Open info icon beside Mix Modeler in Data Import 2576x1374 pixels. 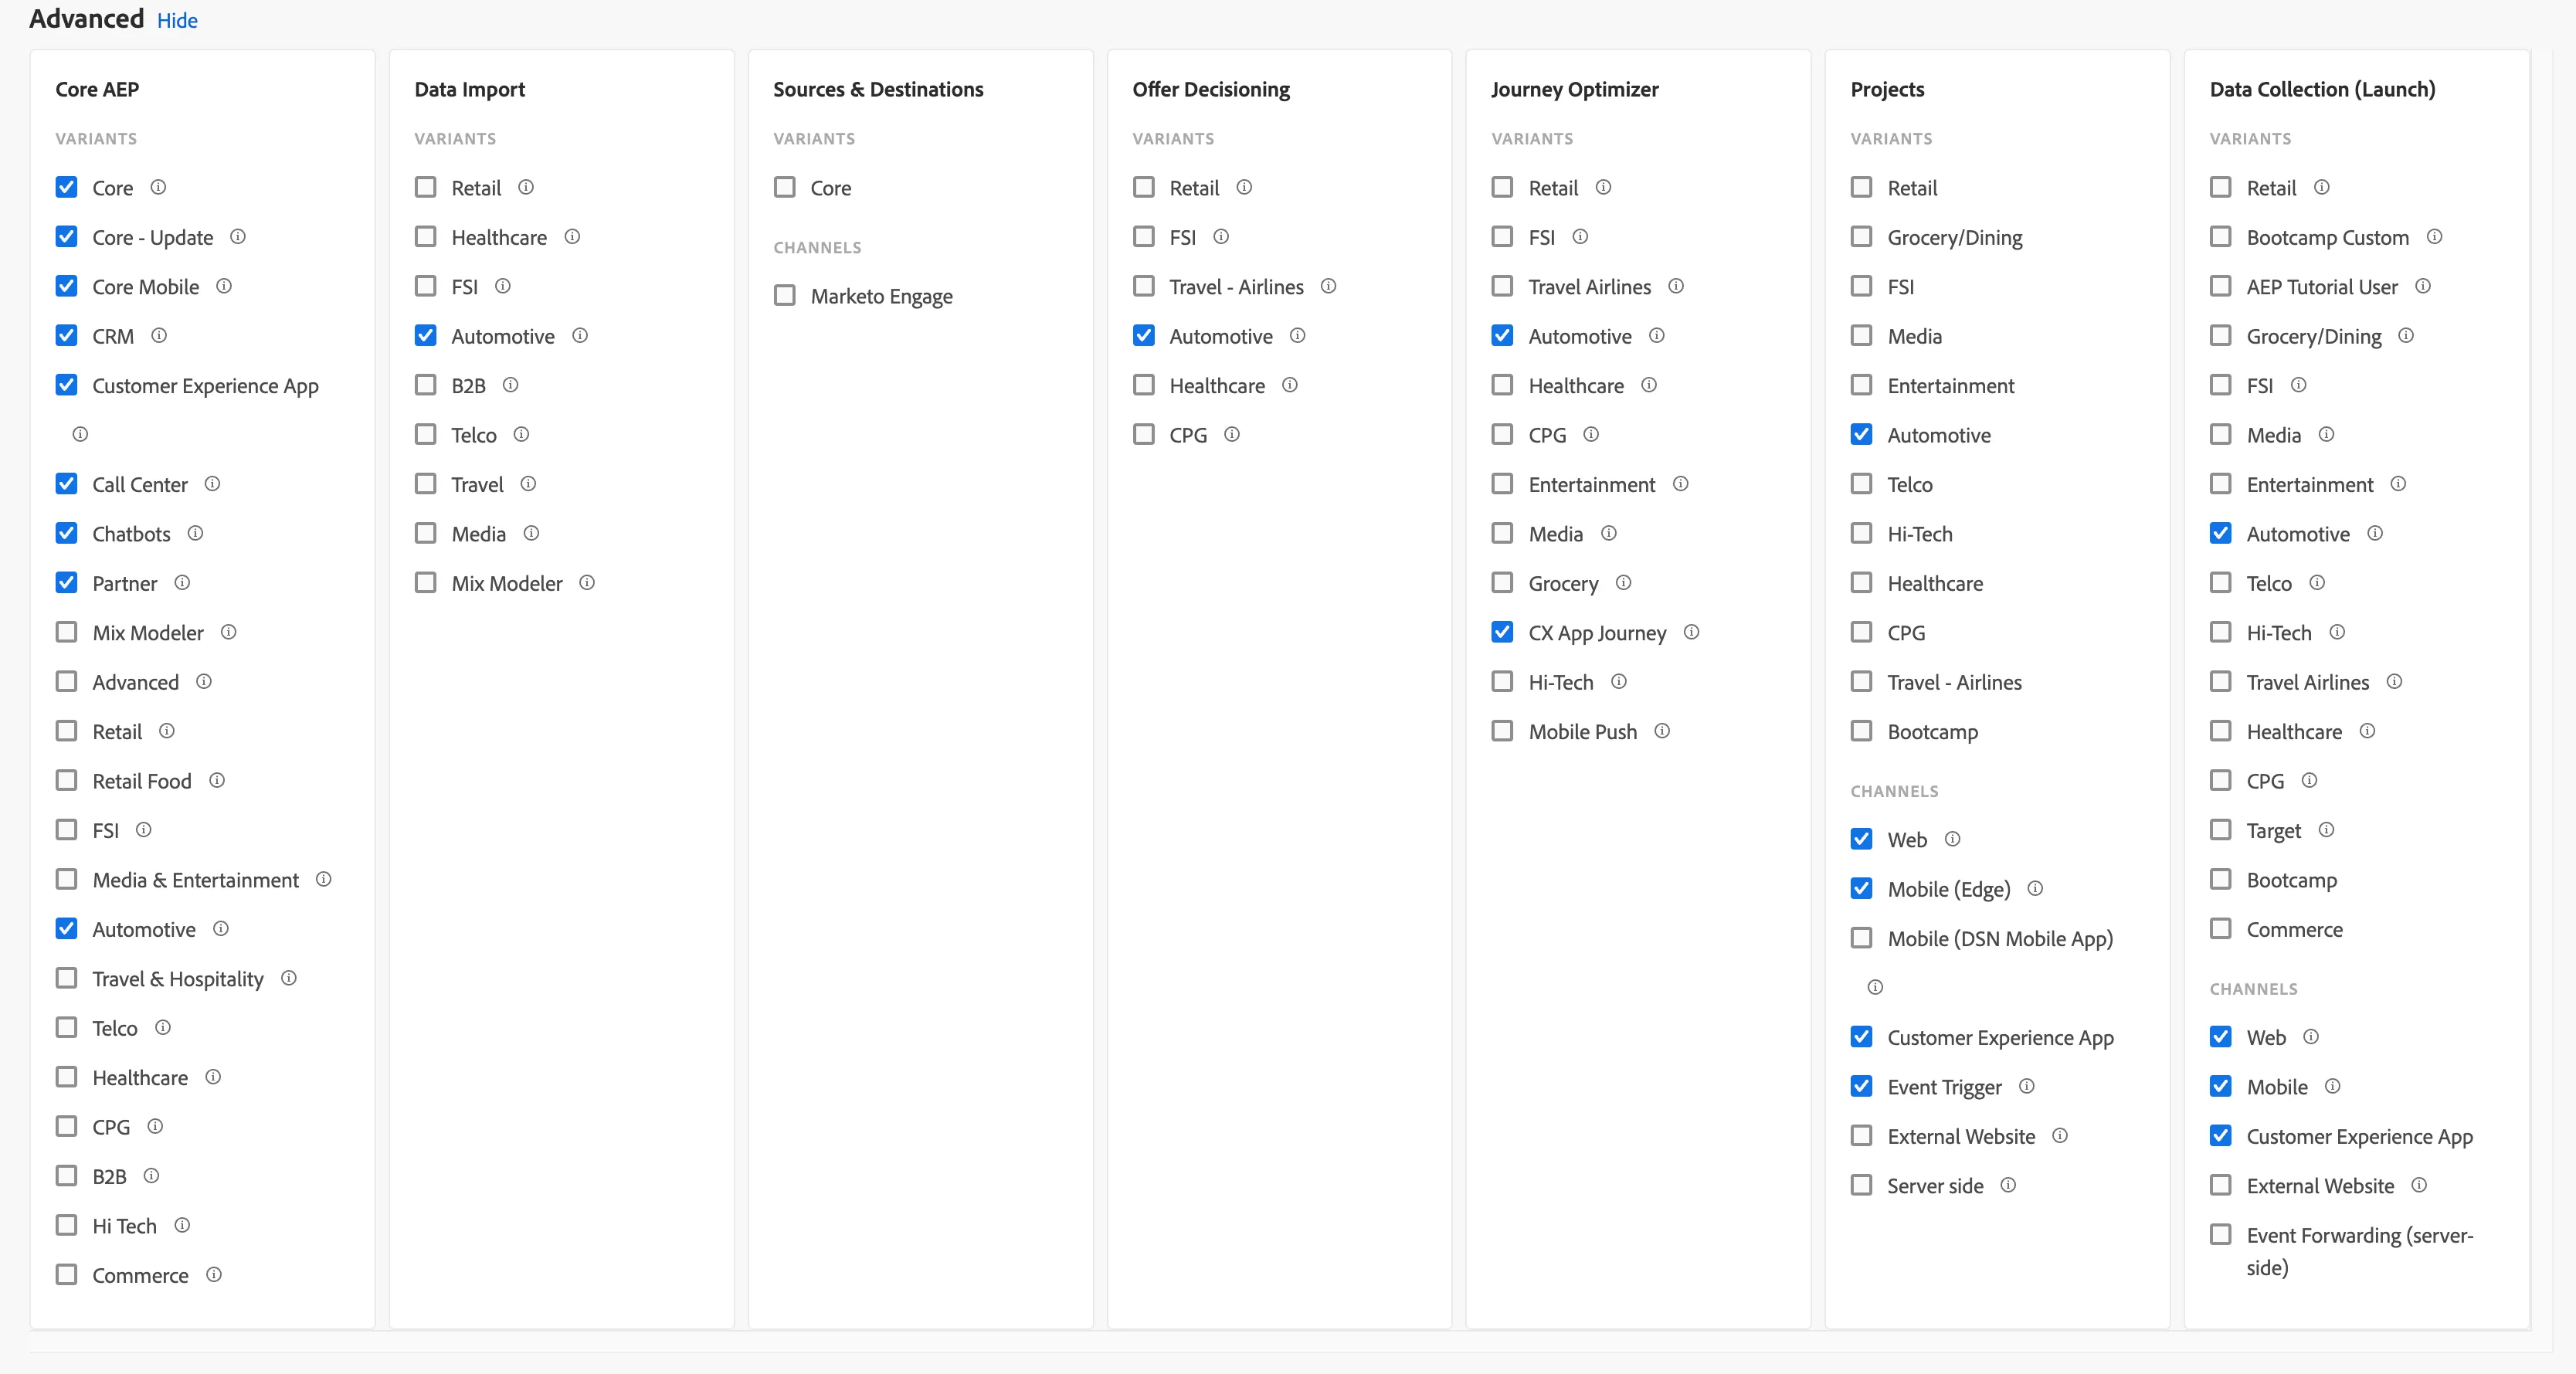(587, 582)
